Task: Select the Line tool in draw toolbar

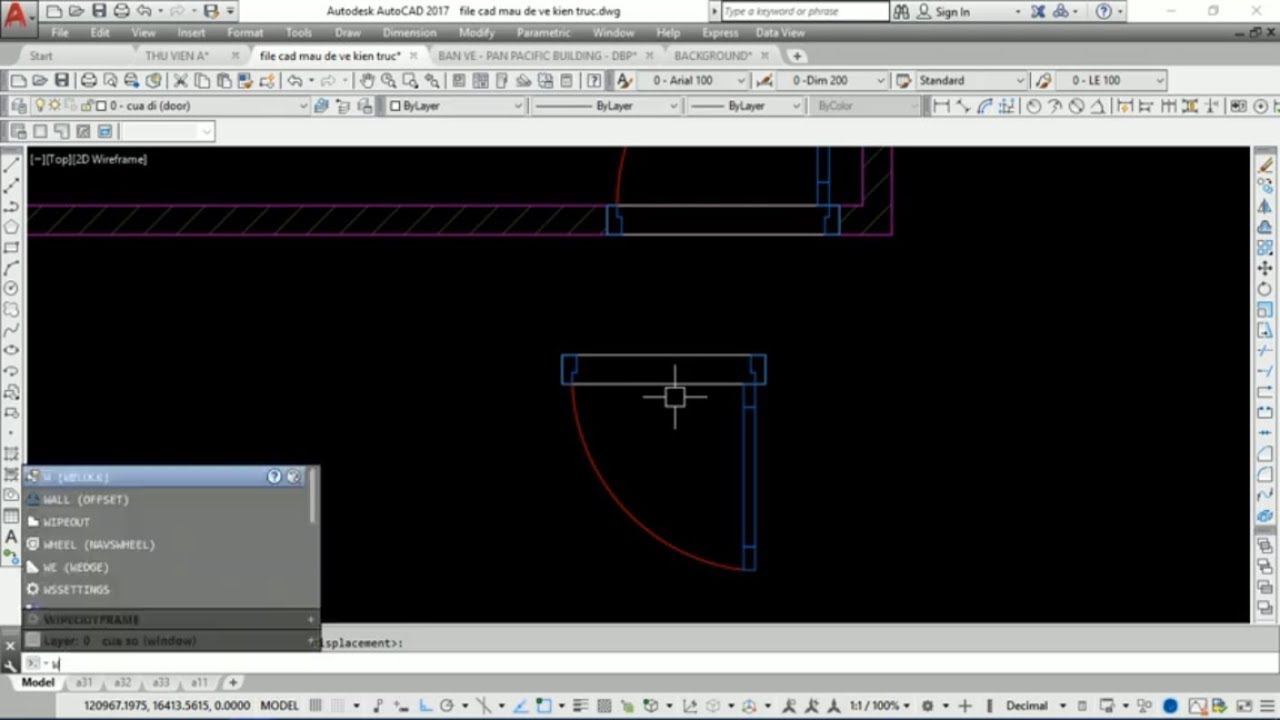Action: point(12,165)
